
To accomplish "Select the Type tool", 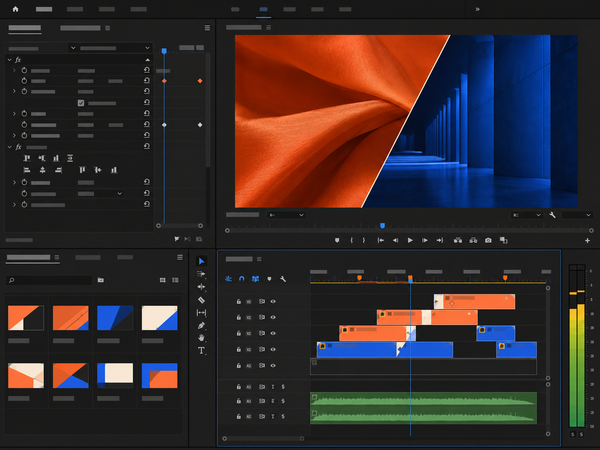I will click(201, 351).
